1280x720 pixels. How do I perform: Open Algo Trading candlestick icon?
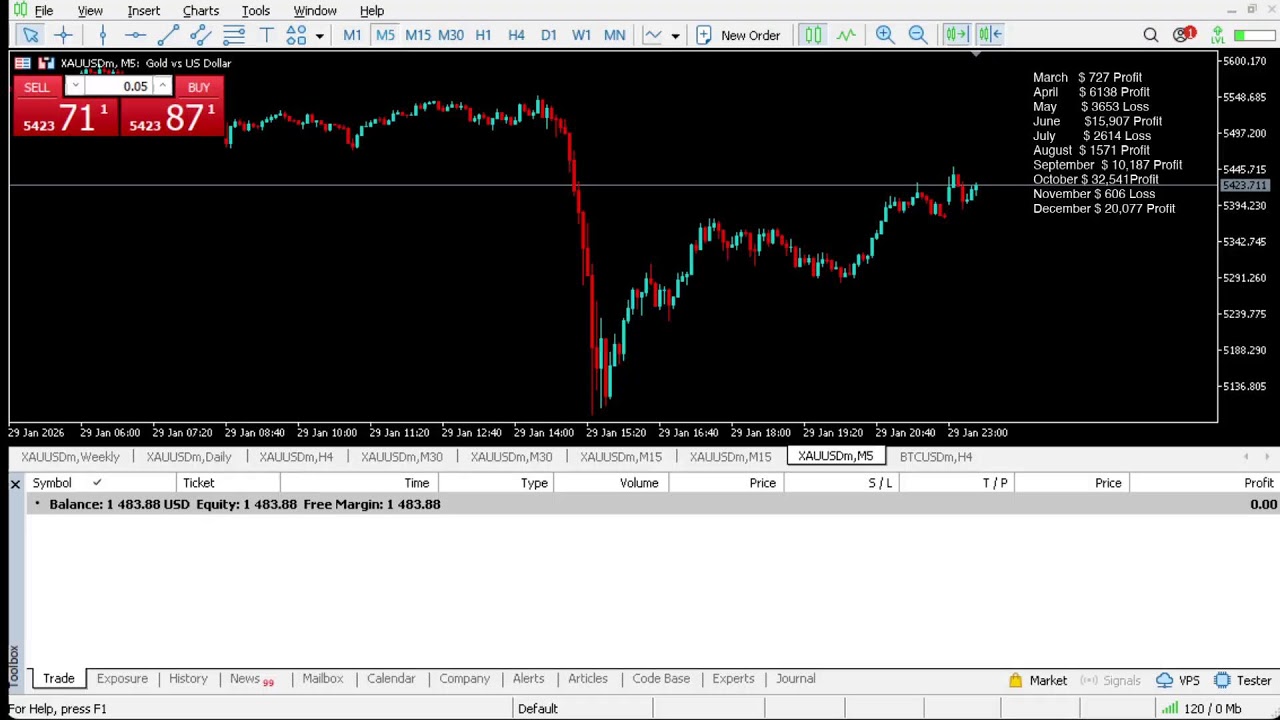(x=813, y=35)
